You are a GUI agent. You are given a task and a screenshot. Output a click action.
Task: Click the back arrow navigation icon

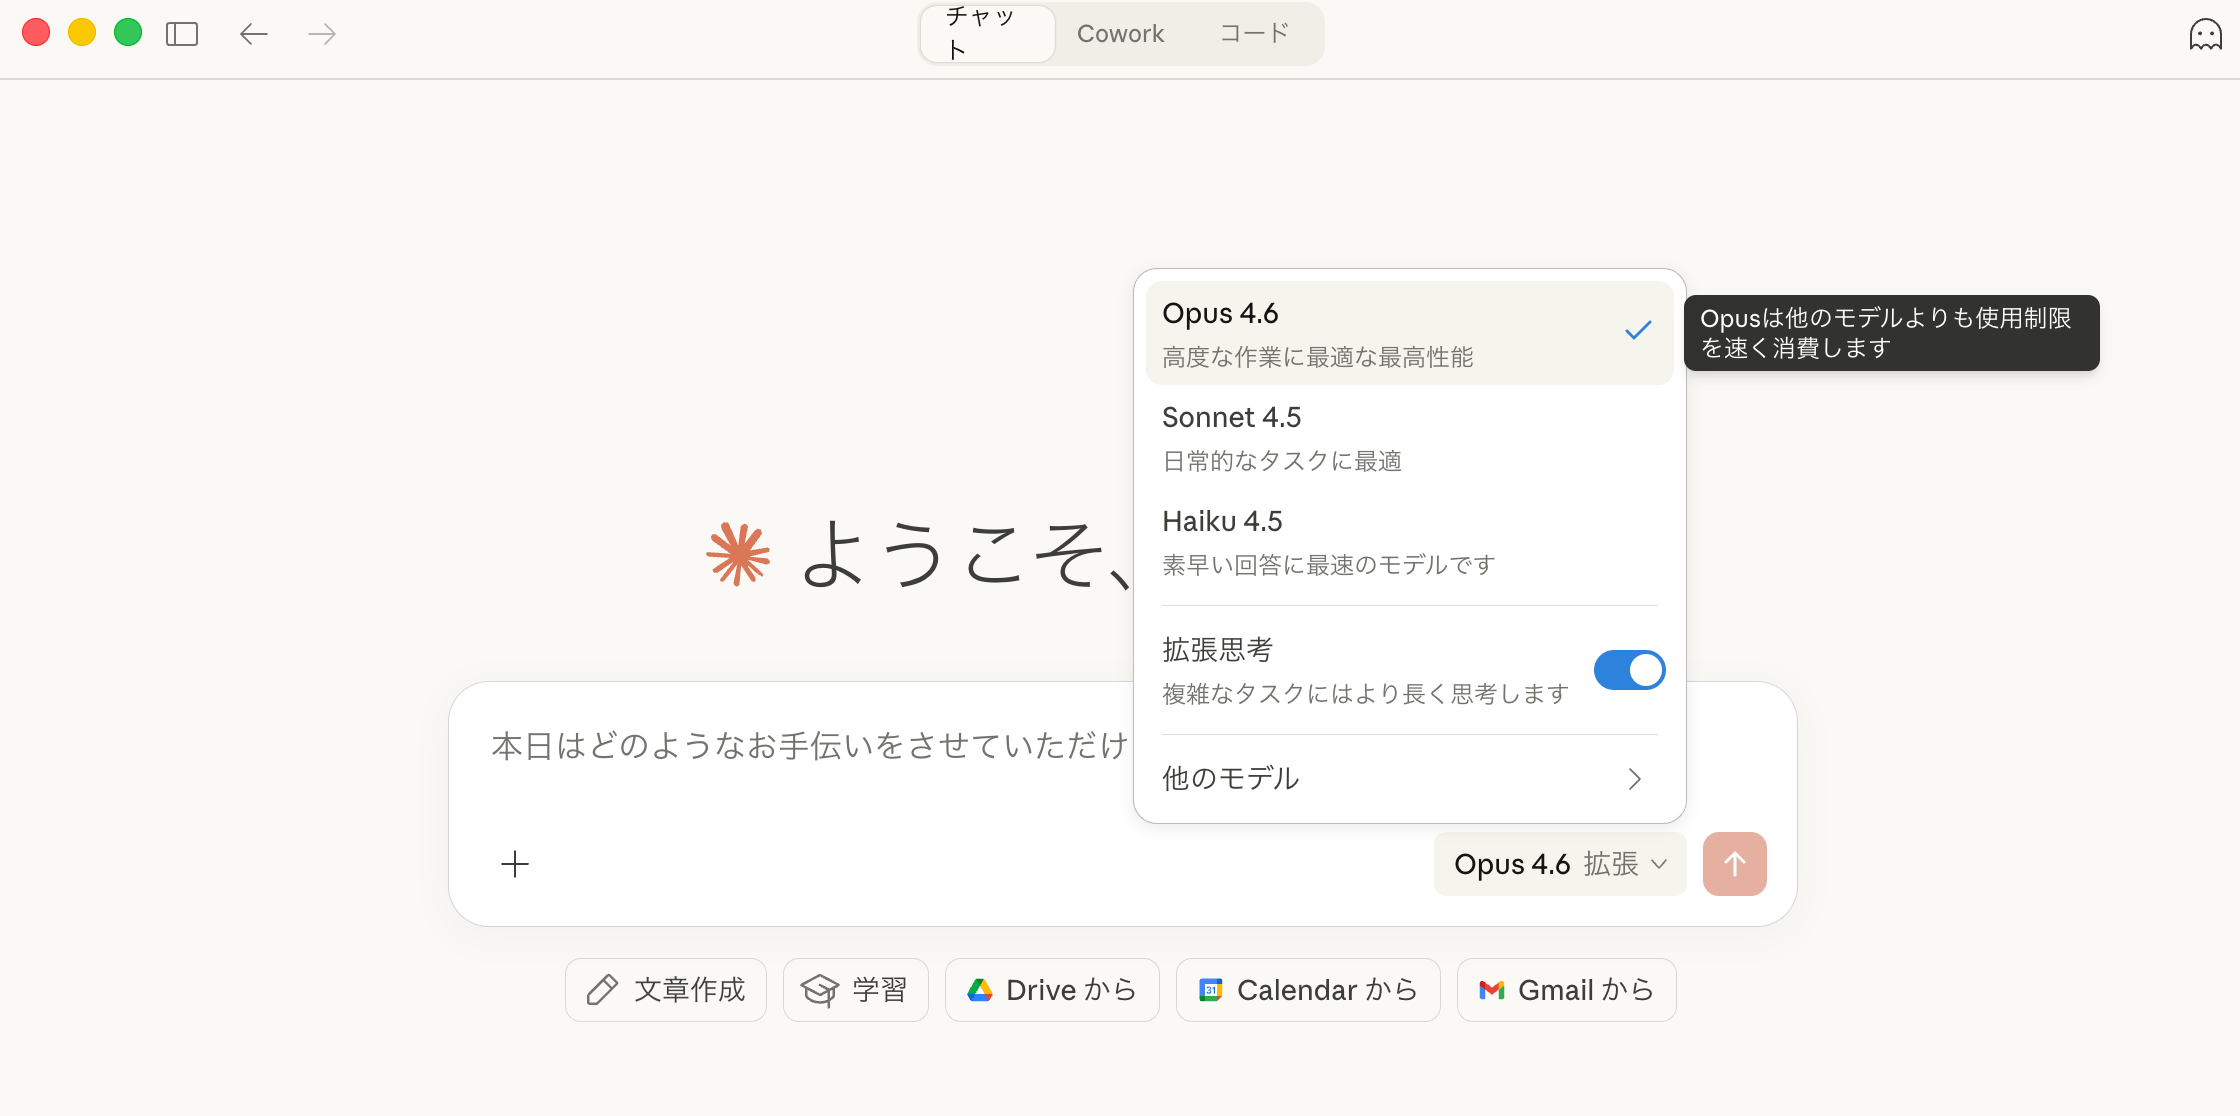point(254,34)
